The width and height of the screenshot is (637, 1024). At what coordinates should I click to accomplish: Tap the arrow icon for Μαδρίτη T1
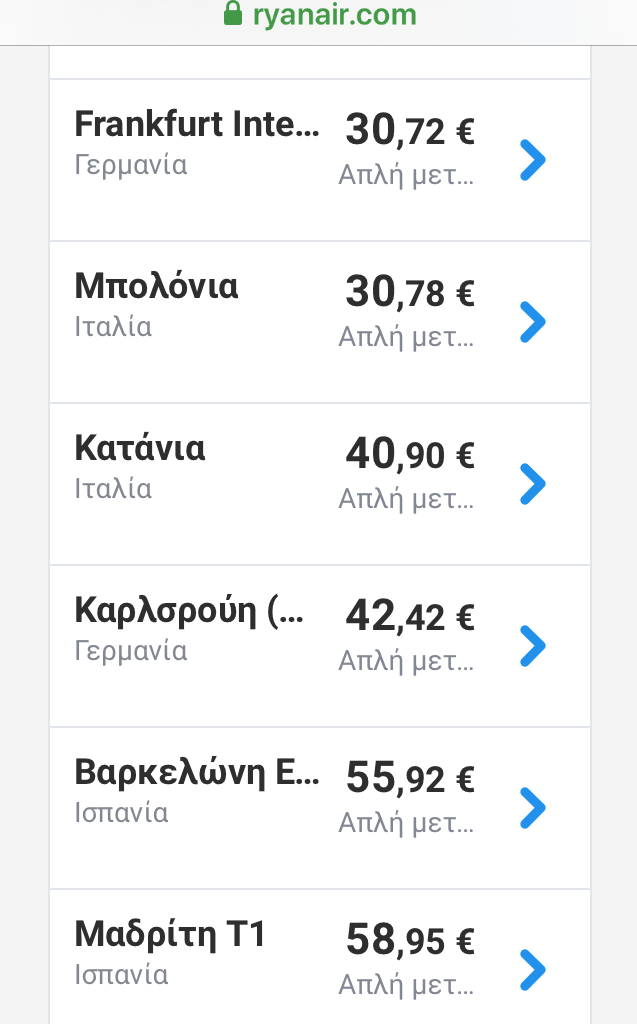click(x=533, y=969)
